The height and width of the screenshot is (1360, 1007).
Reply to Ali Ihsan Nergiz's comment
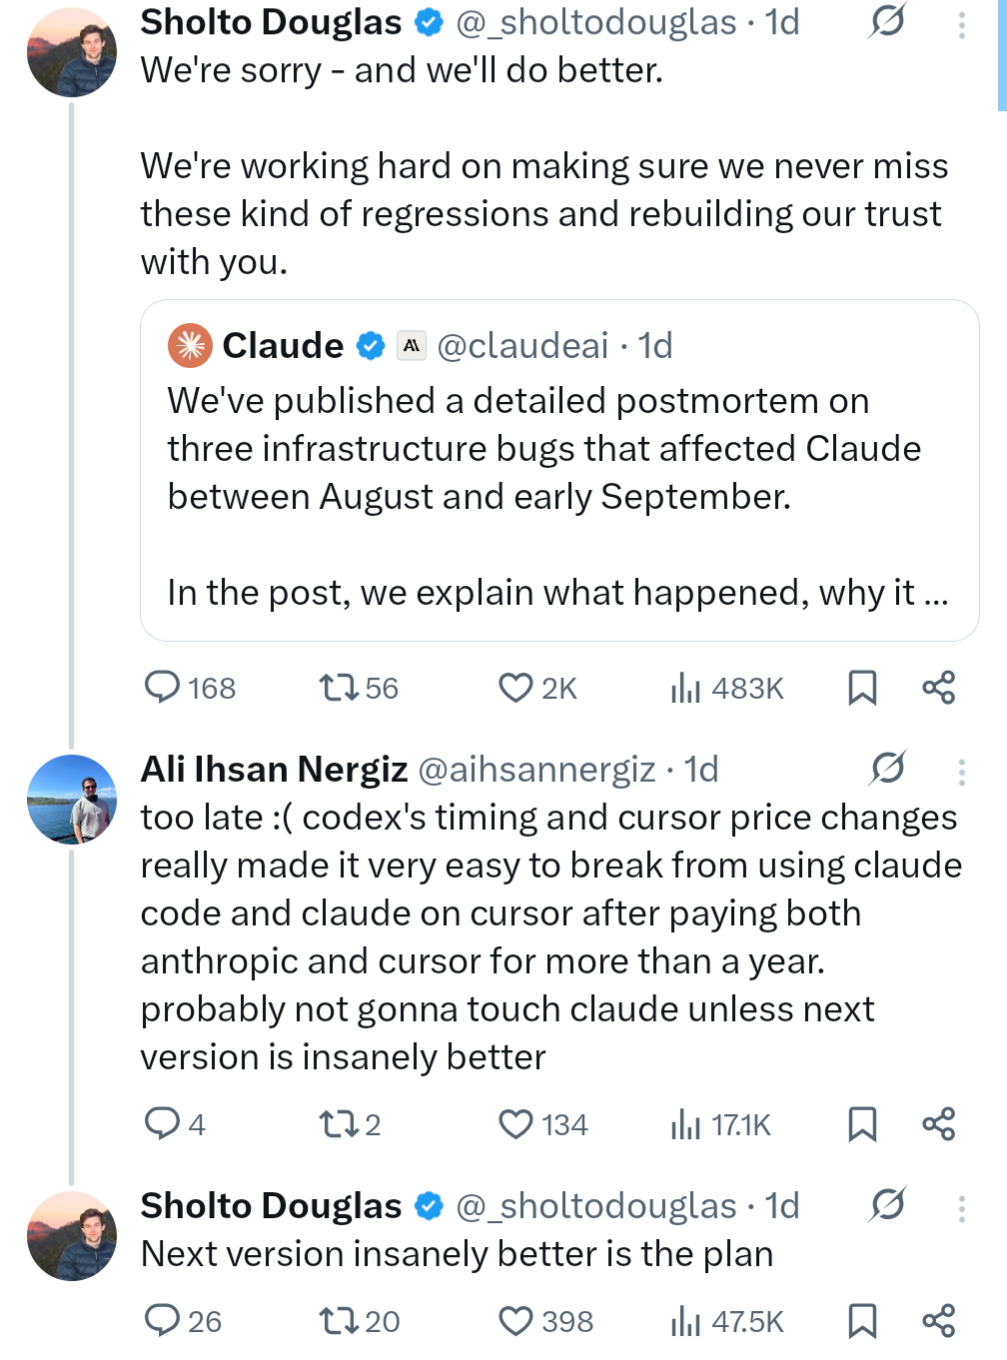162,1125
